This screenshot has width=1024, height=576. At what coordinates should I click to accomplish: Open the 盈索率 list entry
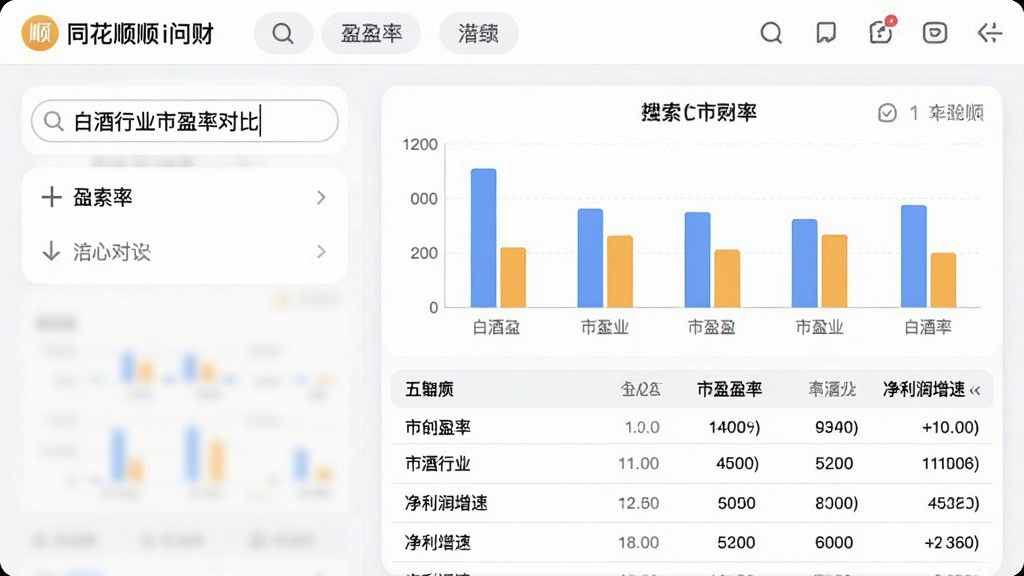[x=184, y=197]
